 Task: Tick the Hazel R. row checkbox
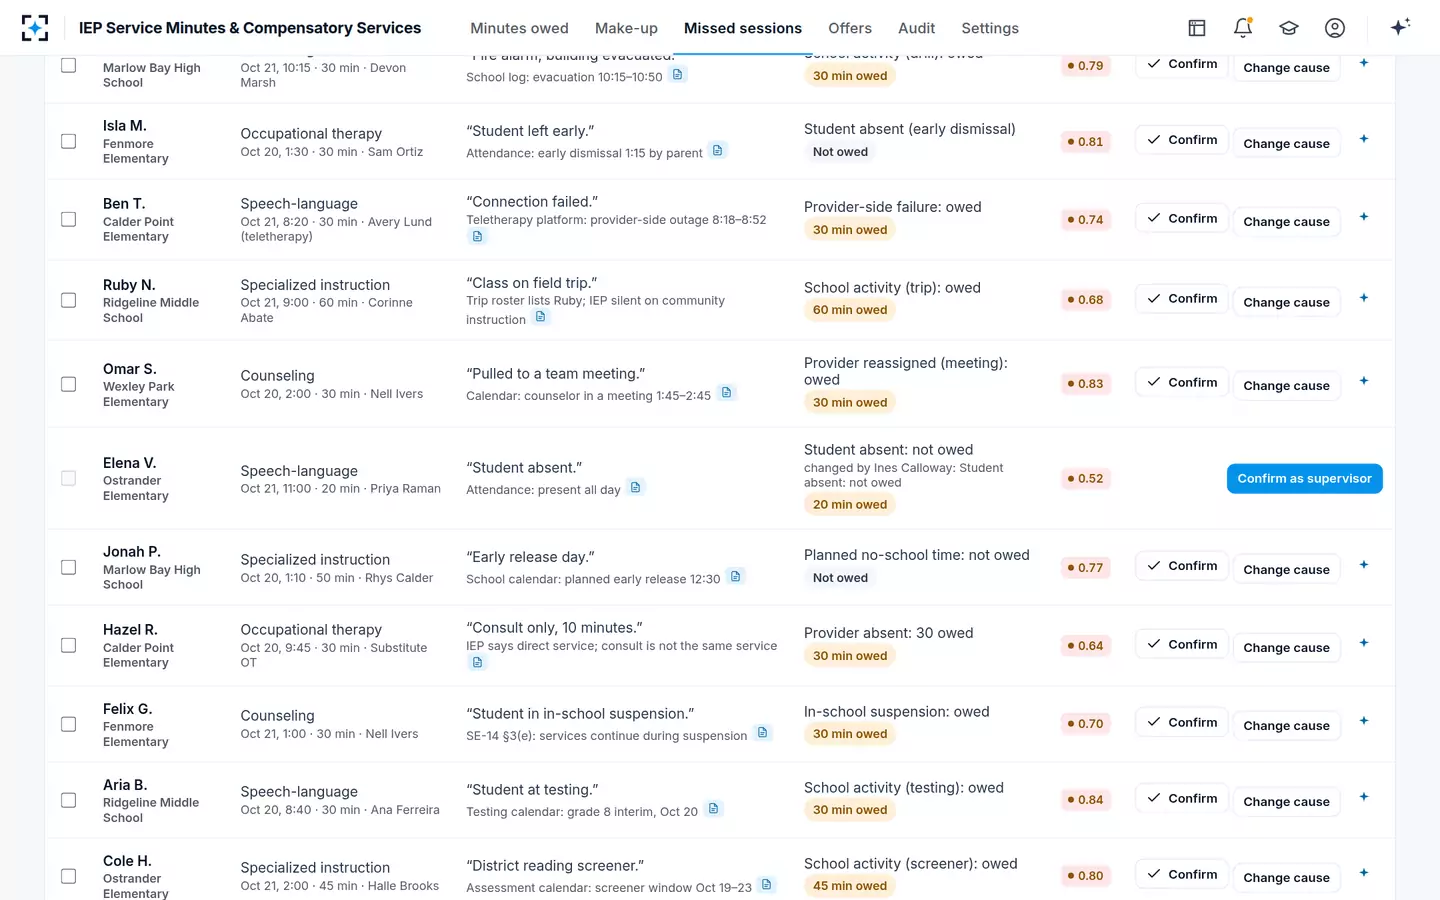(69, 645)
